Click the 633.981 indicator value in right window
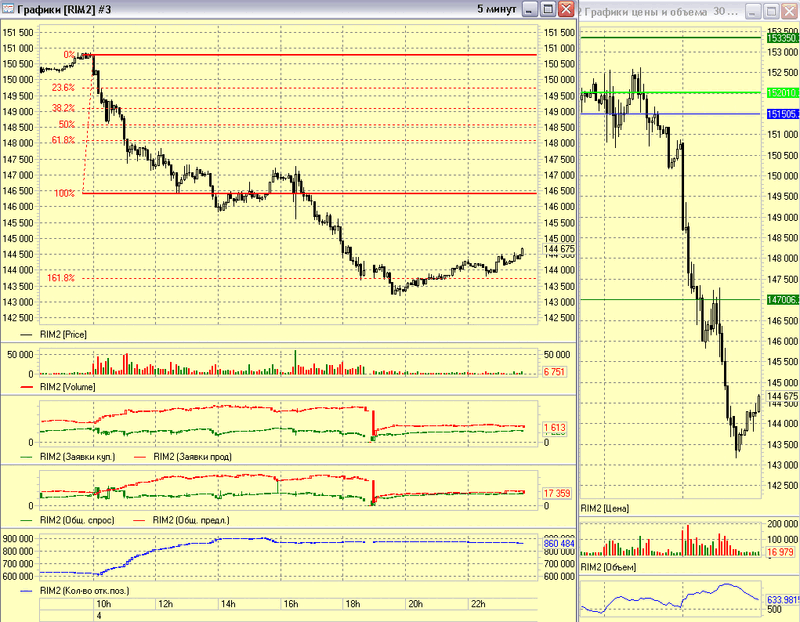800x622 pixels. pos(783,600)
